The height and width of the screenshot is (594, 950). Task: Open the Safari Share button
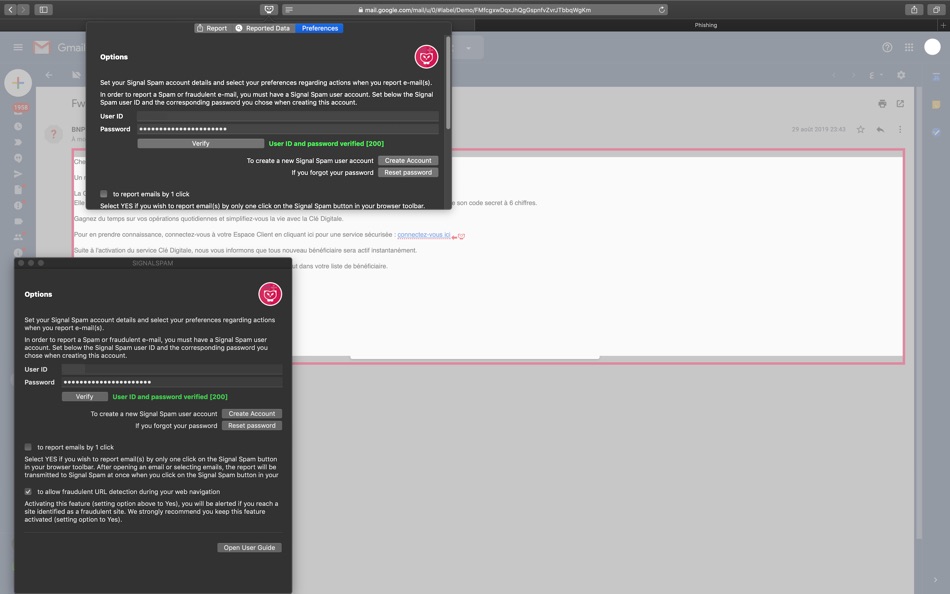click(x=914, y=10)
